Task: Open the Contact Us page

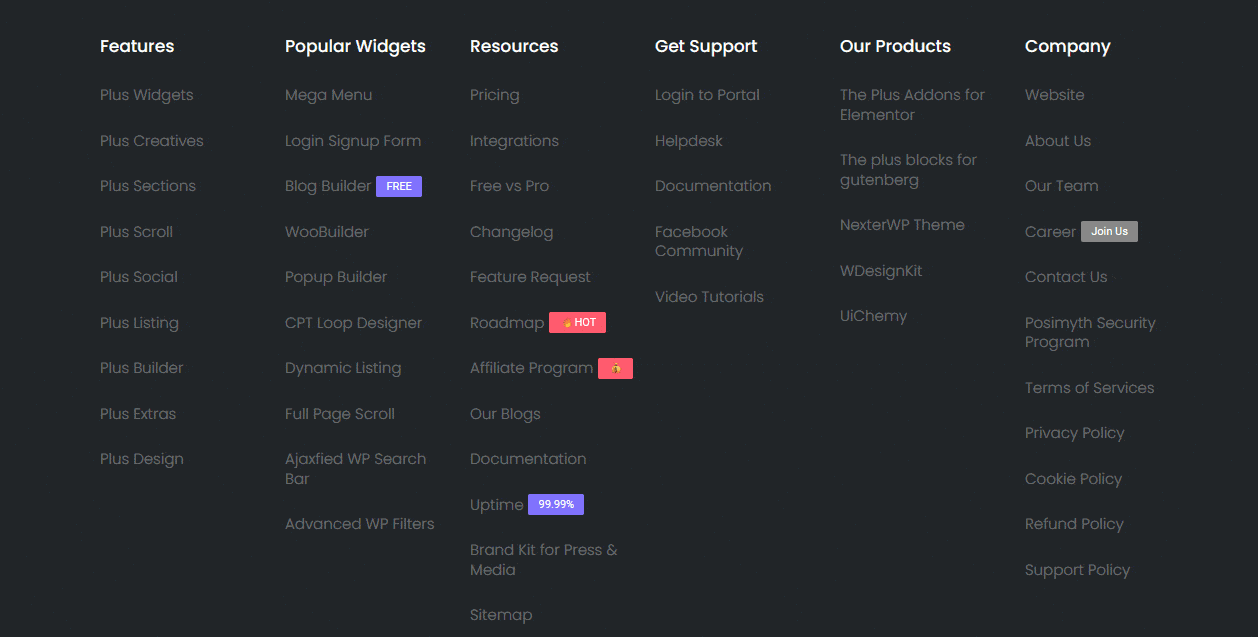Action: coord(1065,276)
